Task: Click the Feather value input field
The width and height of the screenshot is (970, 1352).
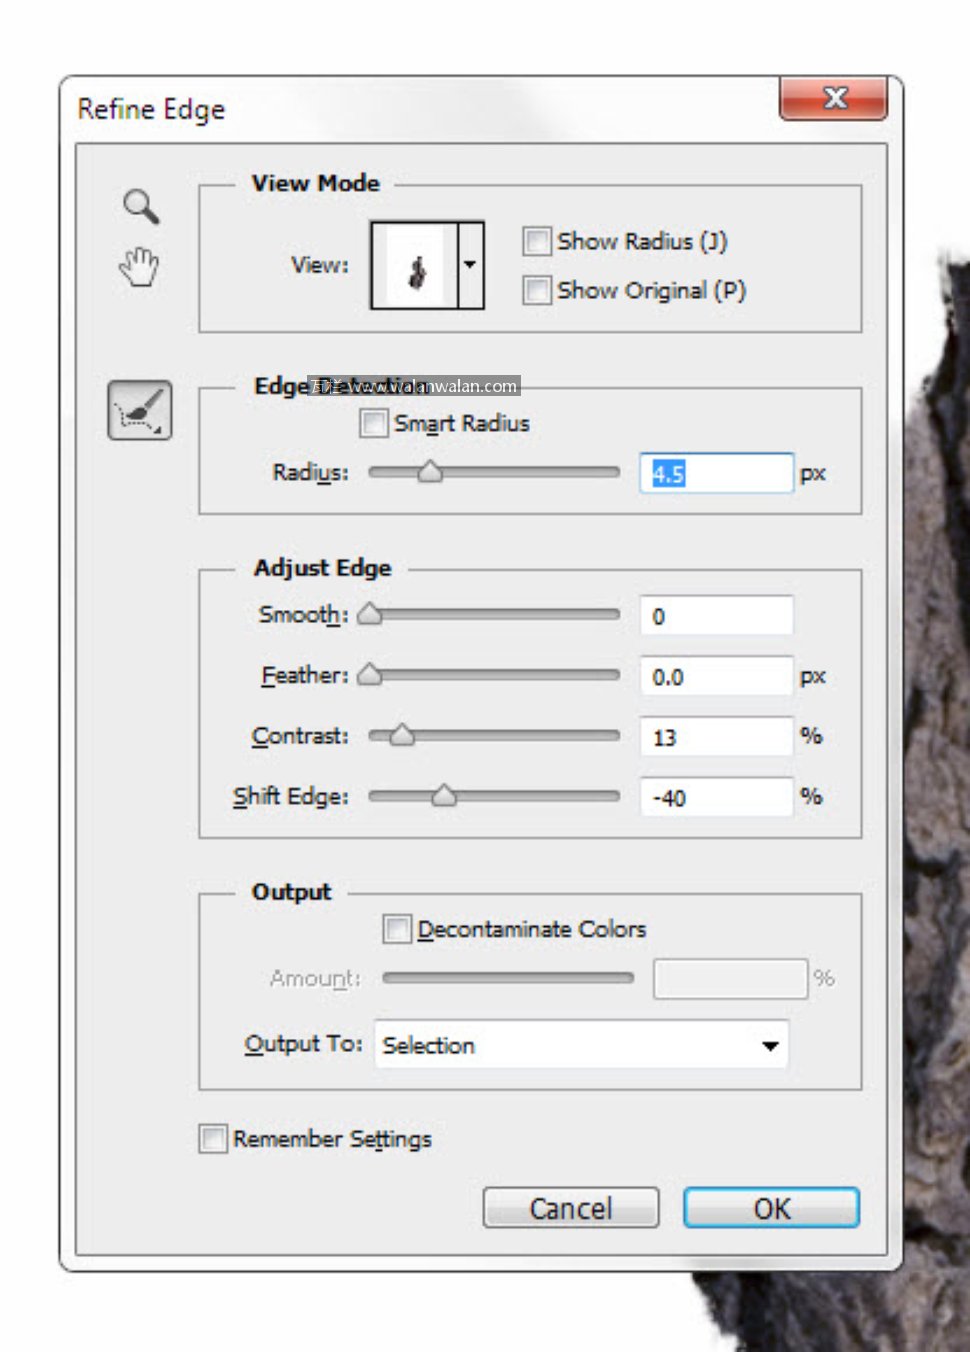Action: (715, 677)
